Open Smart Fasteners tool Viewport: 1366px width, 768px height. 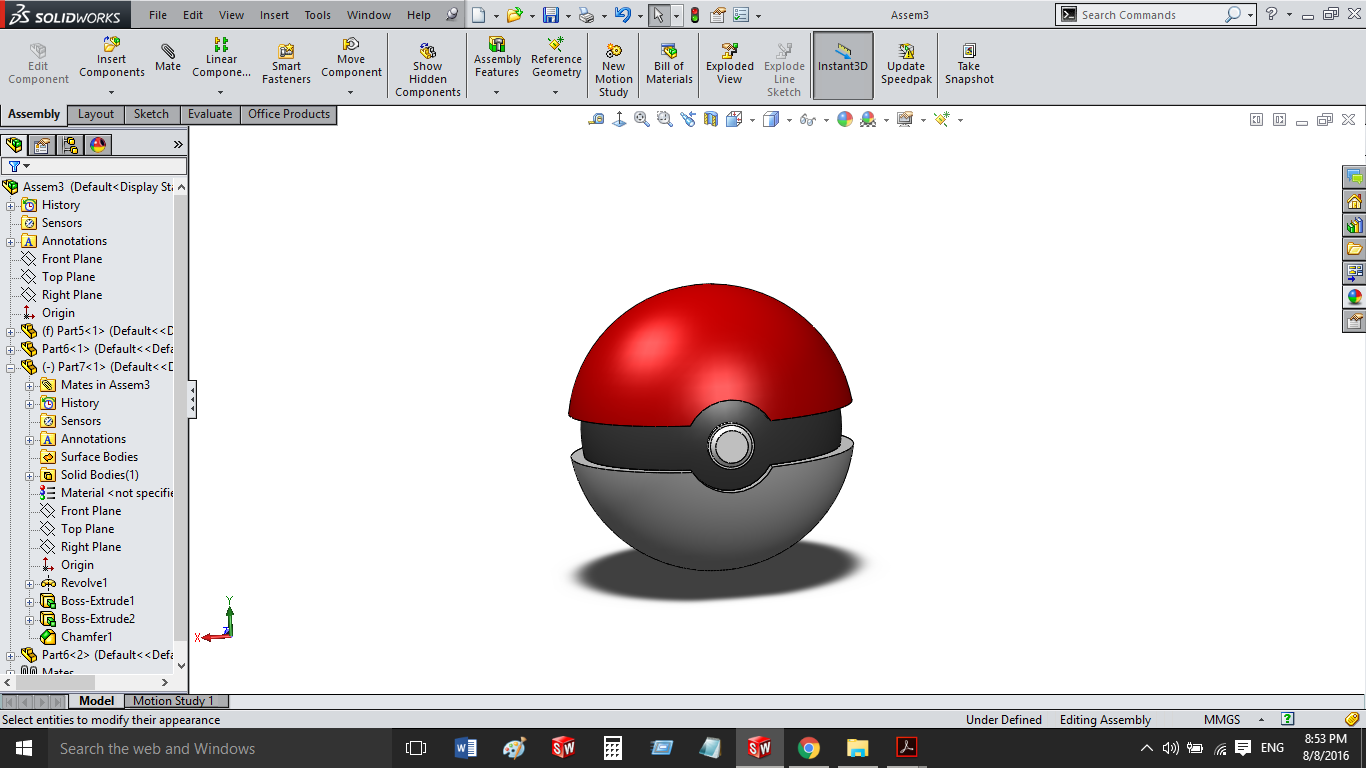point(286,65)
